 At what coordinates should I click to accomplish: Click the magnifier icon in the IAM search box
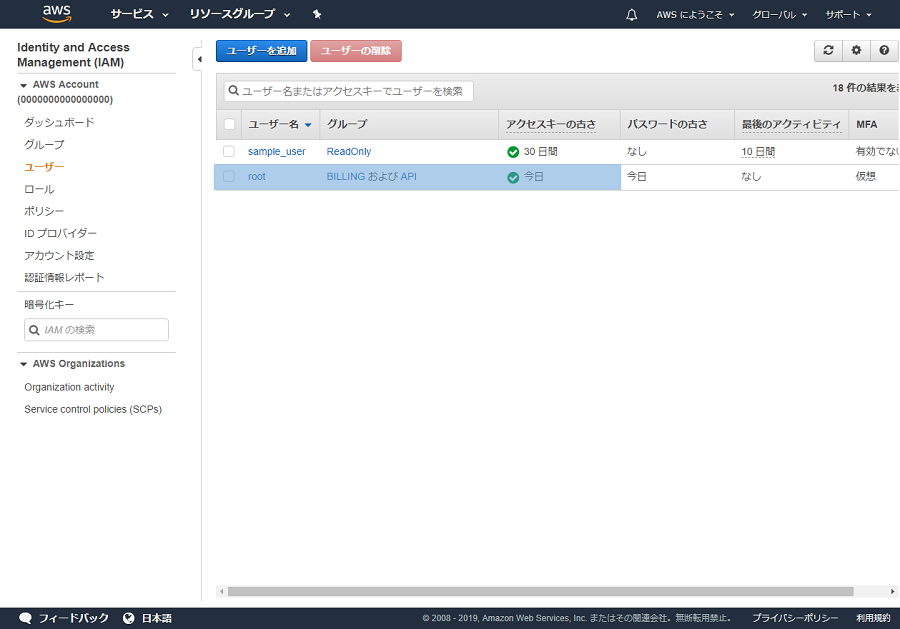34,330
